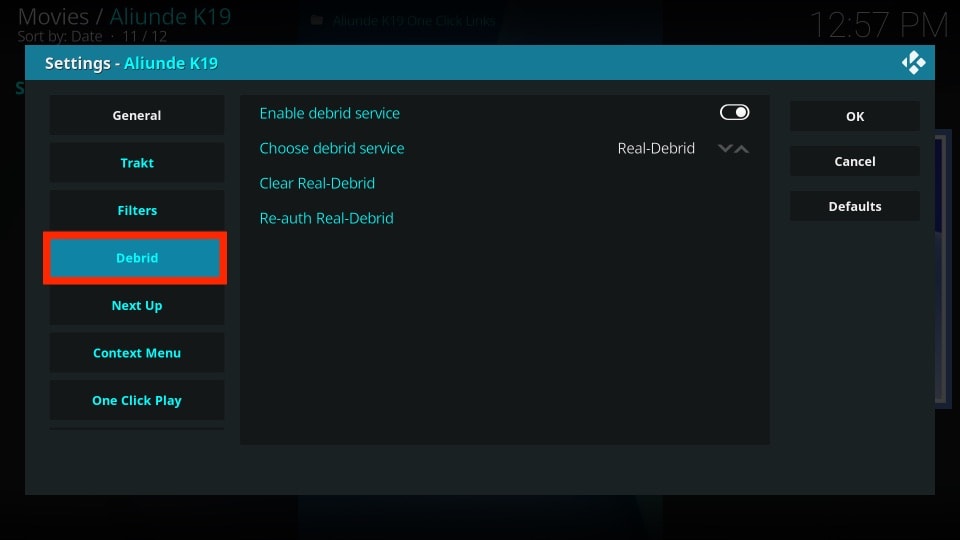Click the Movies / Aliunde K19 breadcrumb
This screenshot has width=960, height=540.
124,17
